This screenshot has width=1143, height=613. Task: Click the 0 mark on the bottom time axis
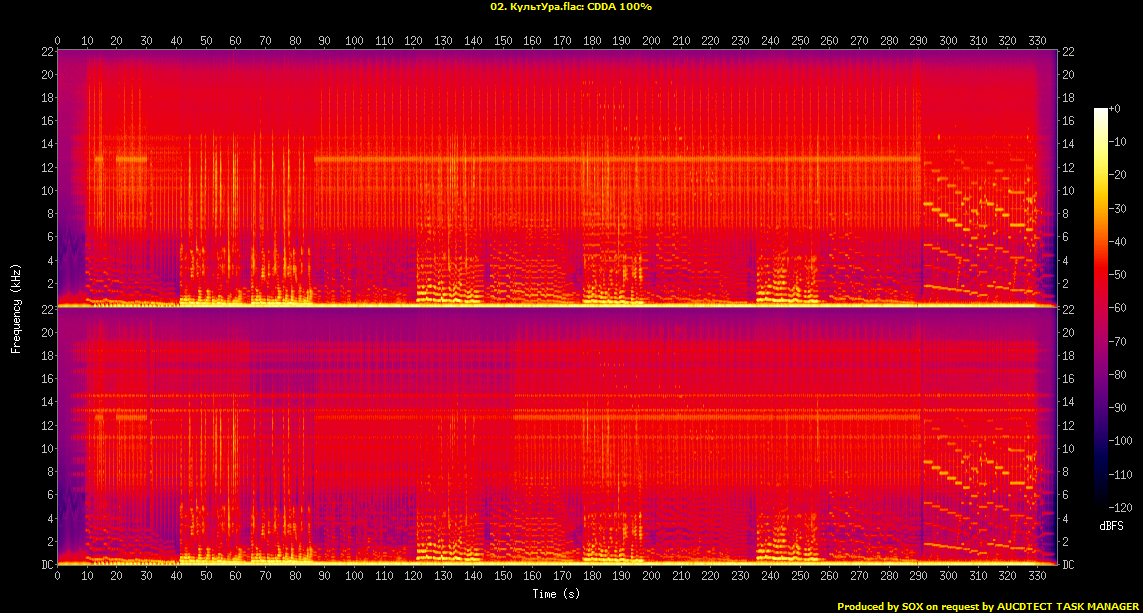(x=57, y=577)
